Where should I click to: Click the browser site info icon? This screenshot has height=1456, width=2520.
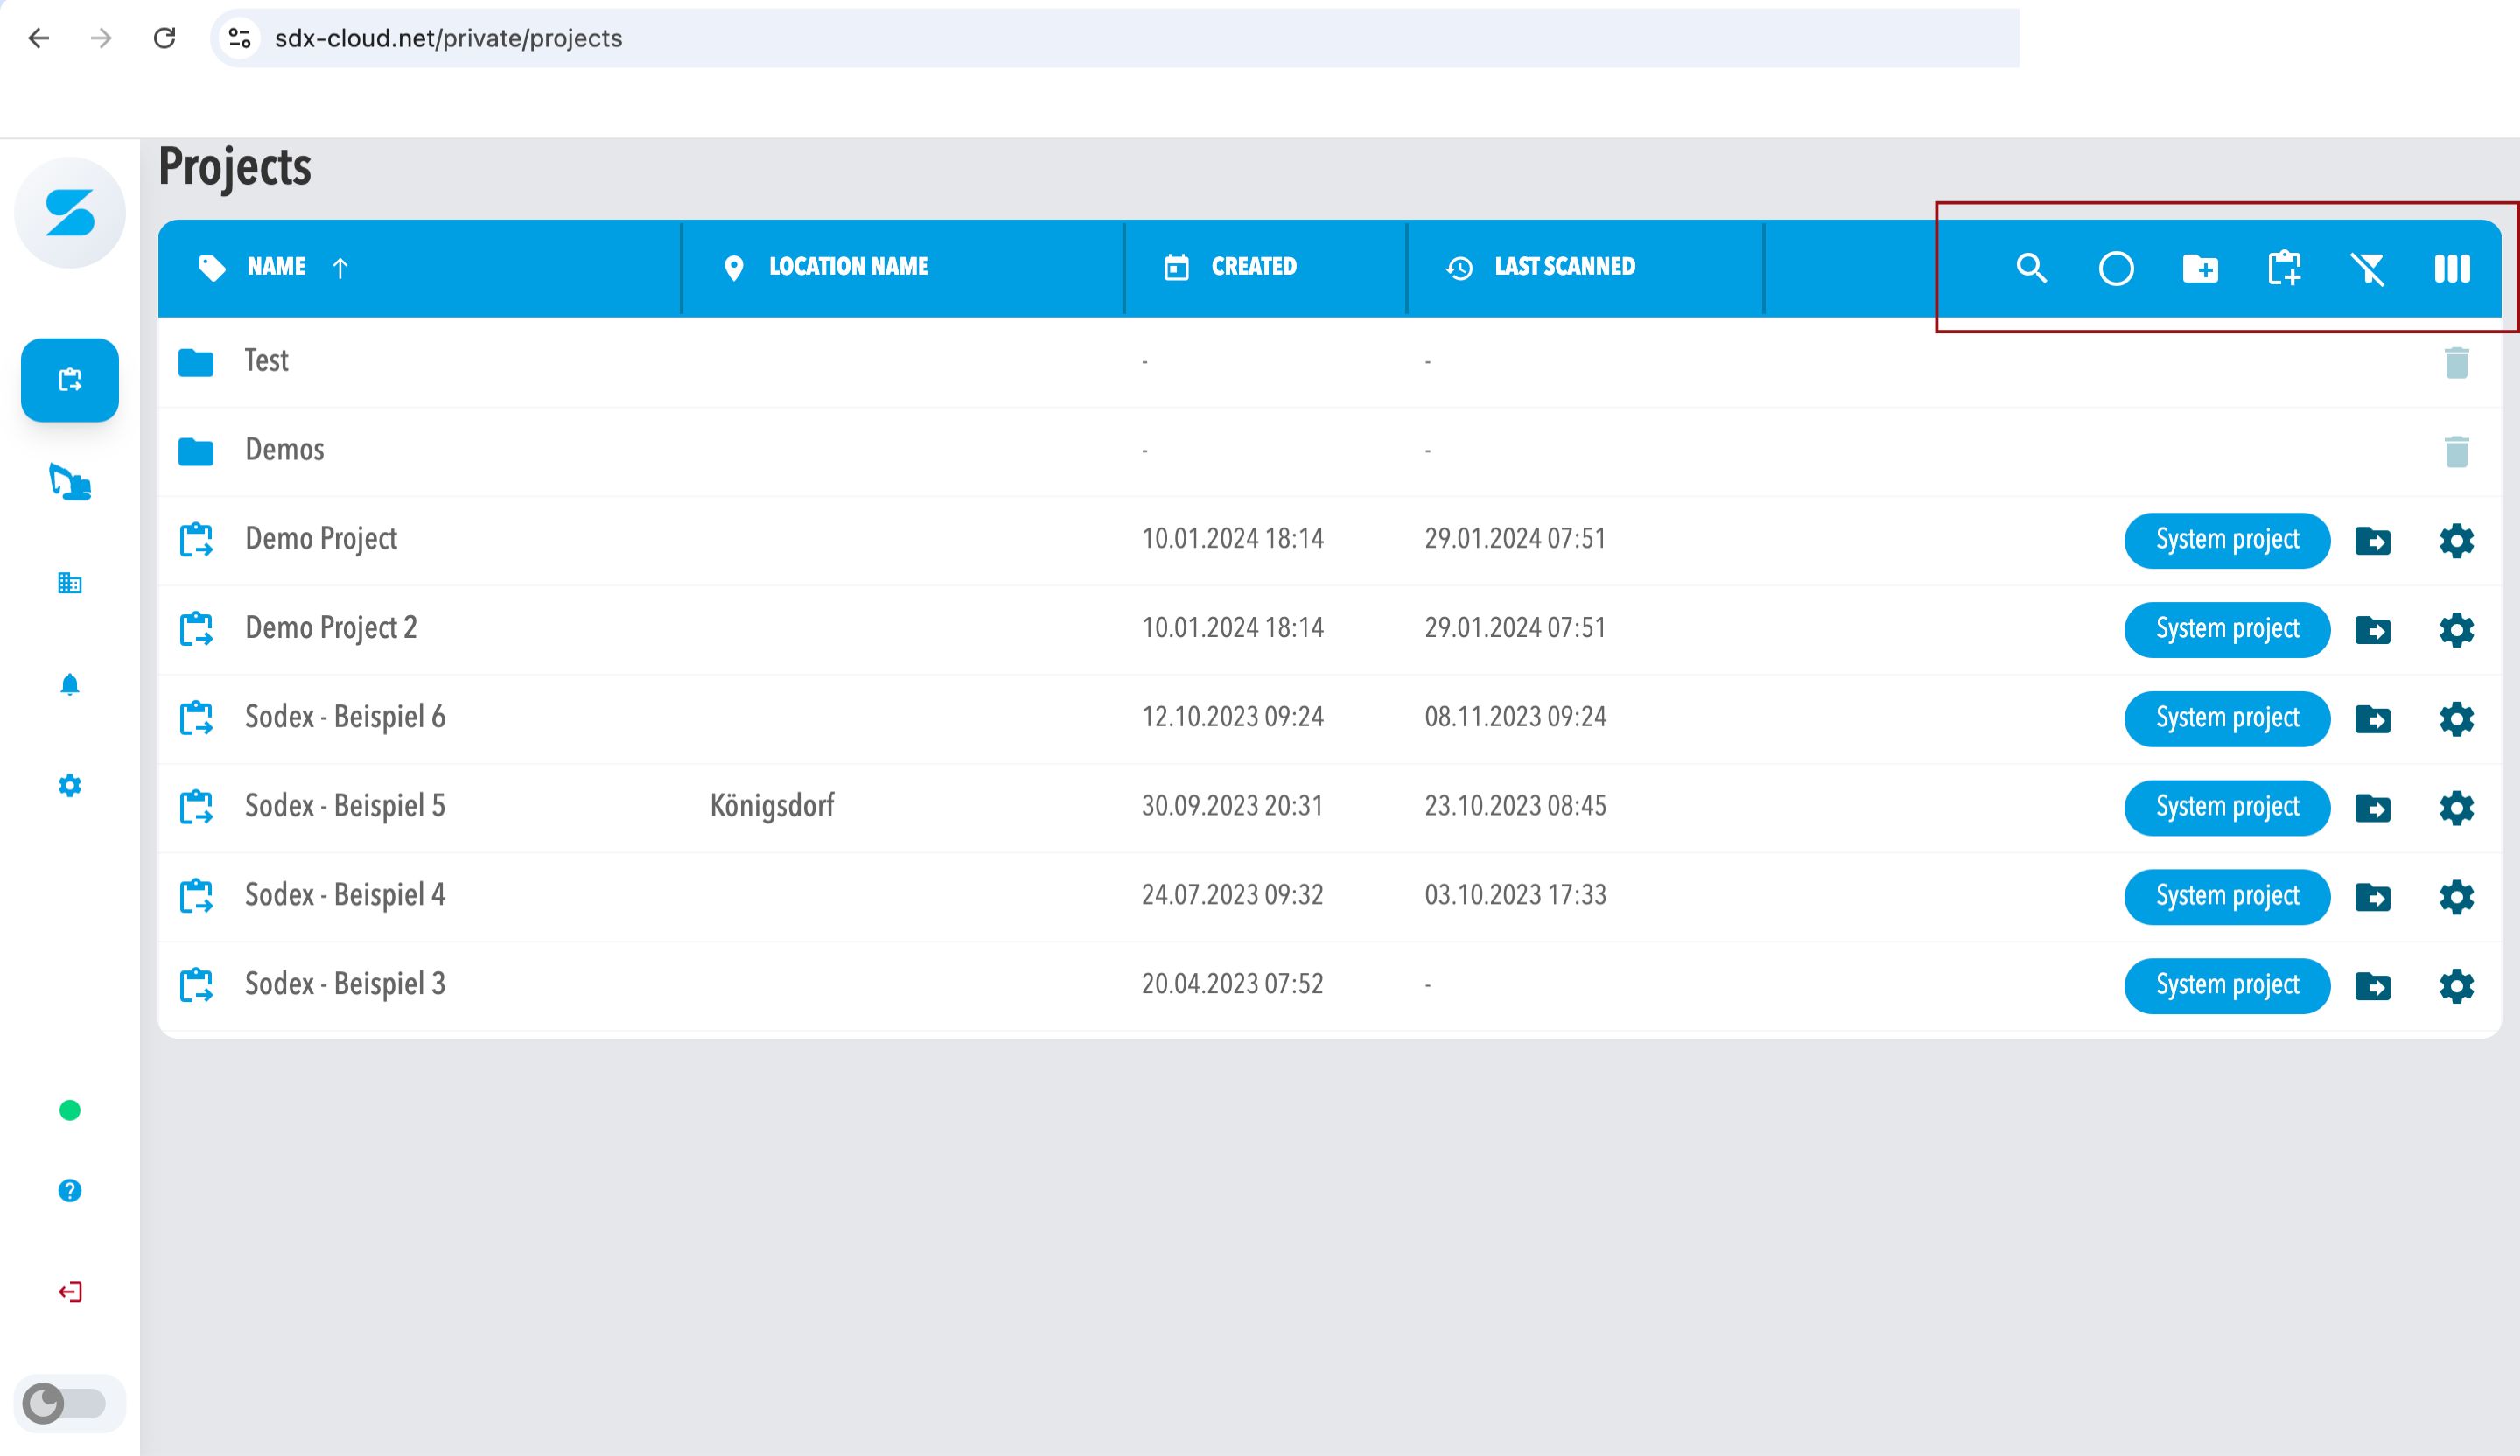239,38
